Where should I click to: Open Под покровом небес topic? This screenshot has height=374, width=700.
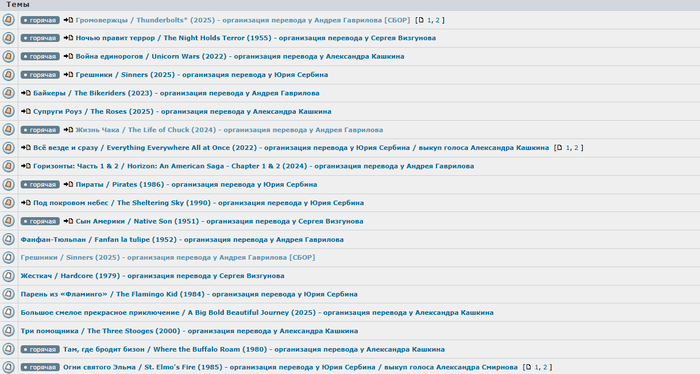point(199,203)
